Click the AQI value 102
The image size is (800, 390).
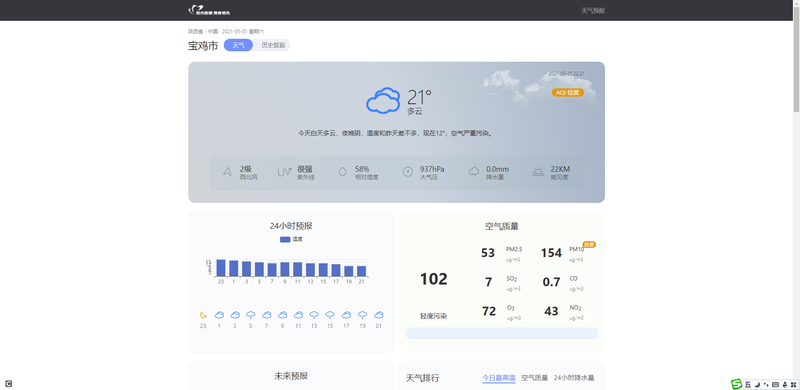tap(434, 279)
